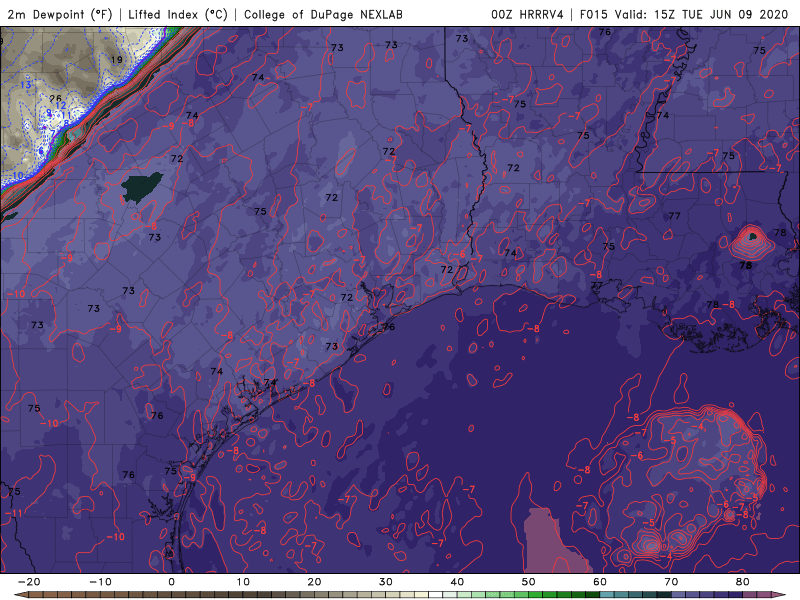This screenshot has height=600, width=800.
Task: Click the "Lifted Index (°C)" title label
Action: (178, 14)
